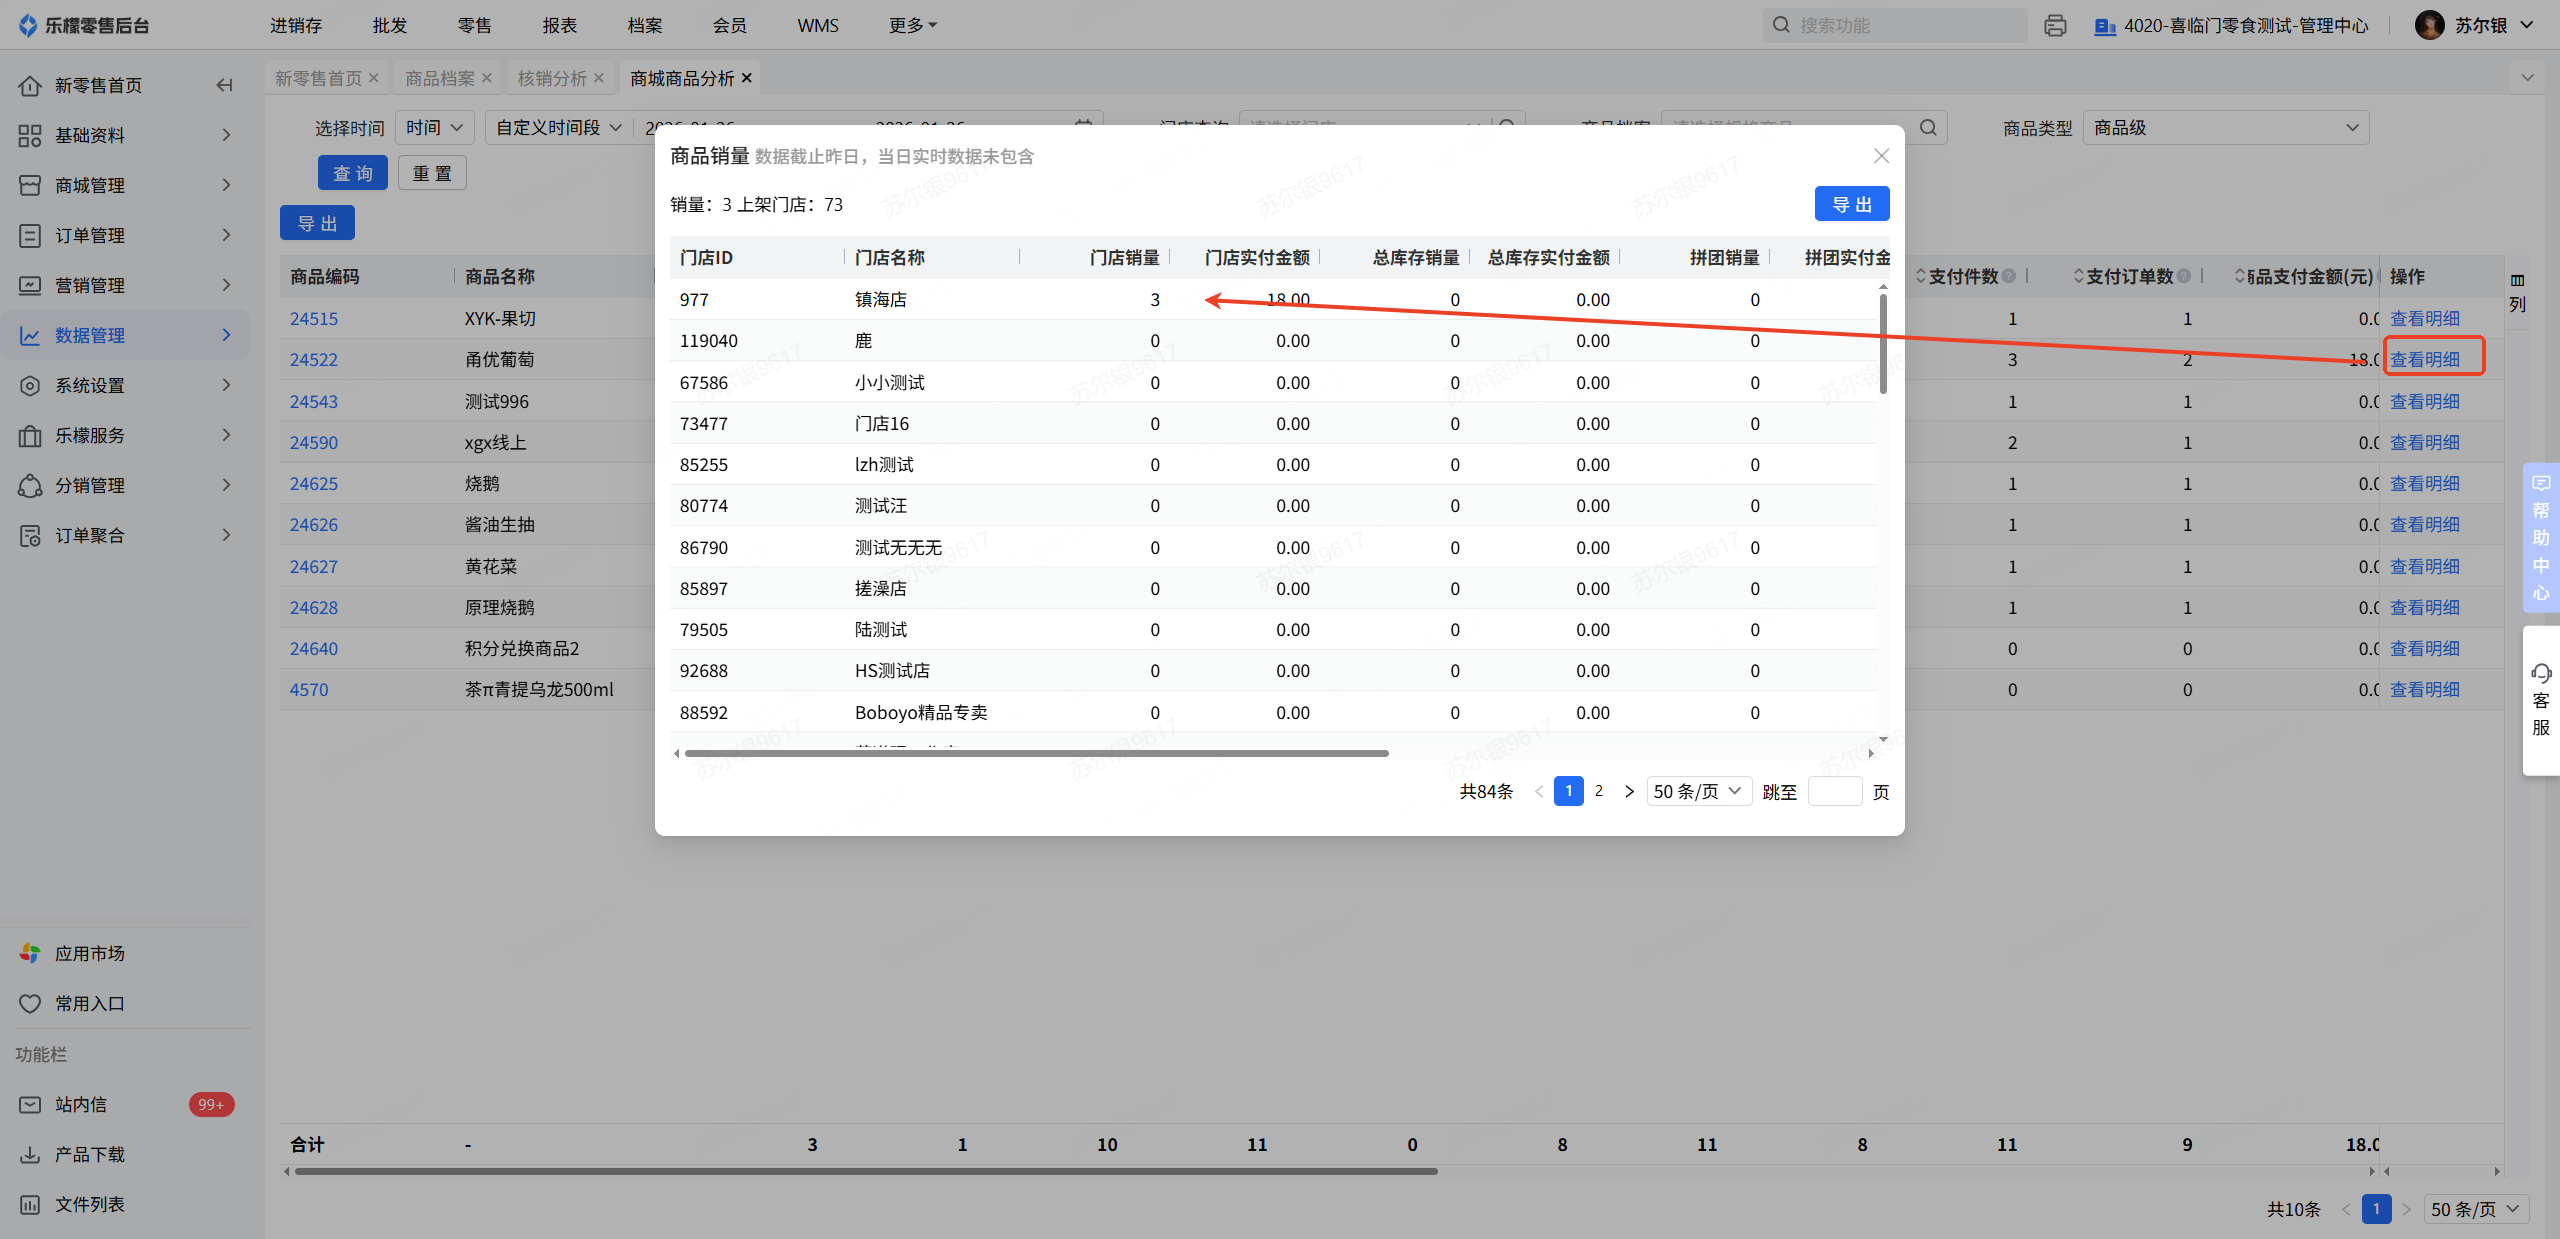Viewport: 2560px width, 1239px height.
Task: Click the 客服 headset icon
Action: point(2541,673)
